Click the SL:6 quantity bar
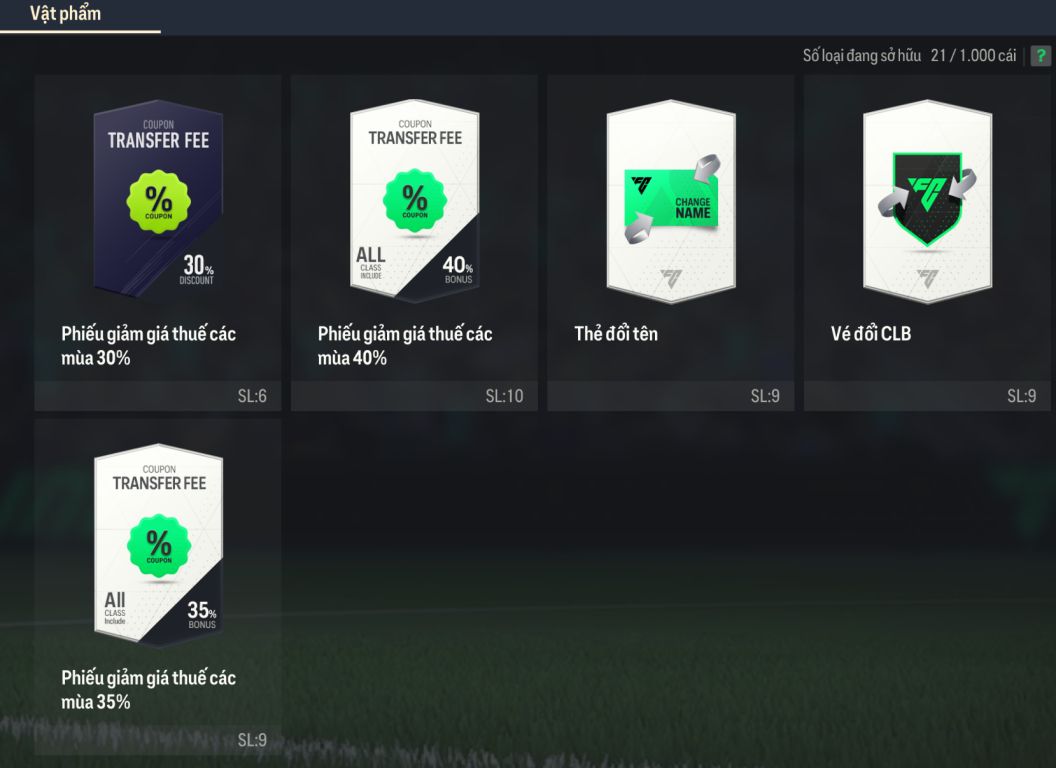Viewport: 1056px width, 768px height. (158, 395)
